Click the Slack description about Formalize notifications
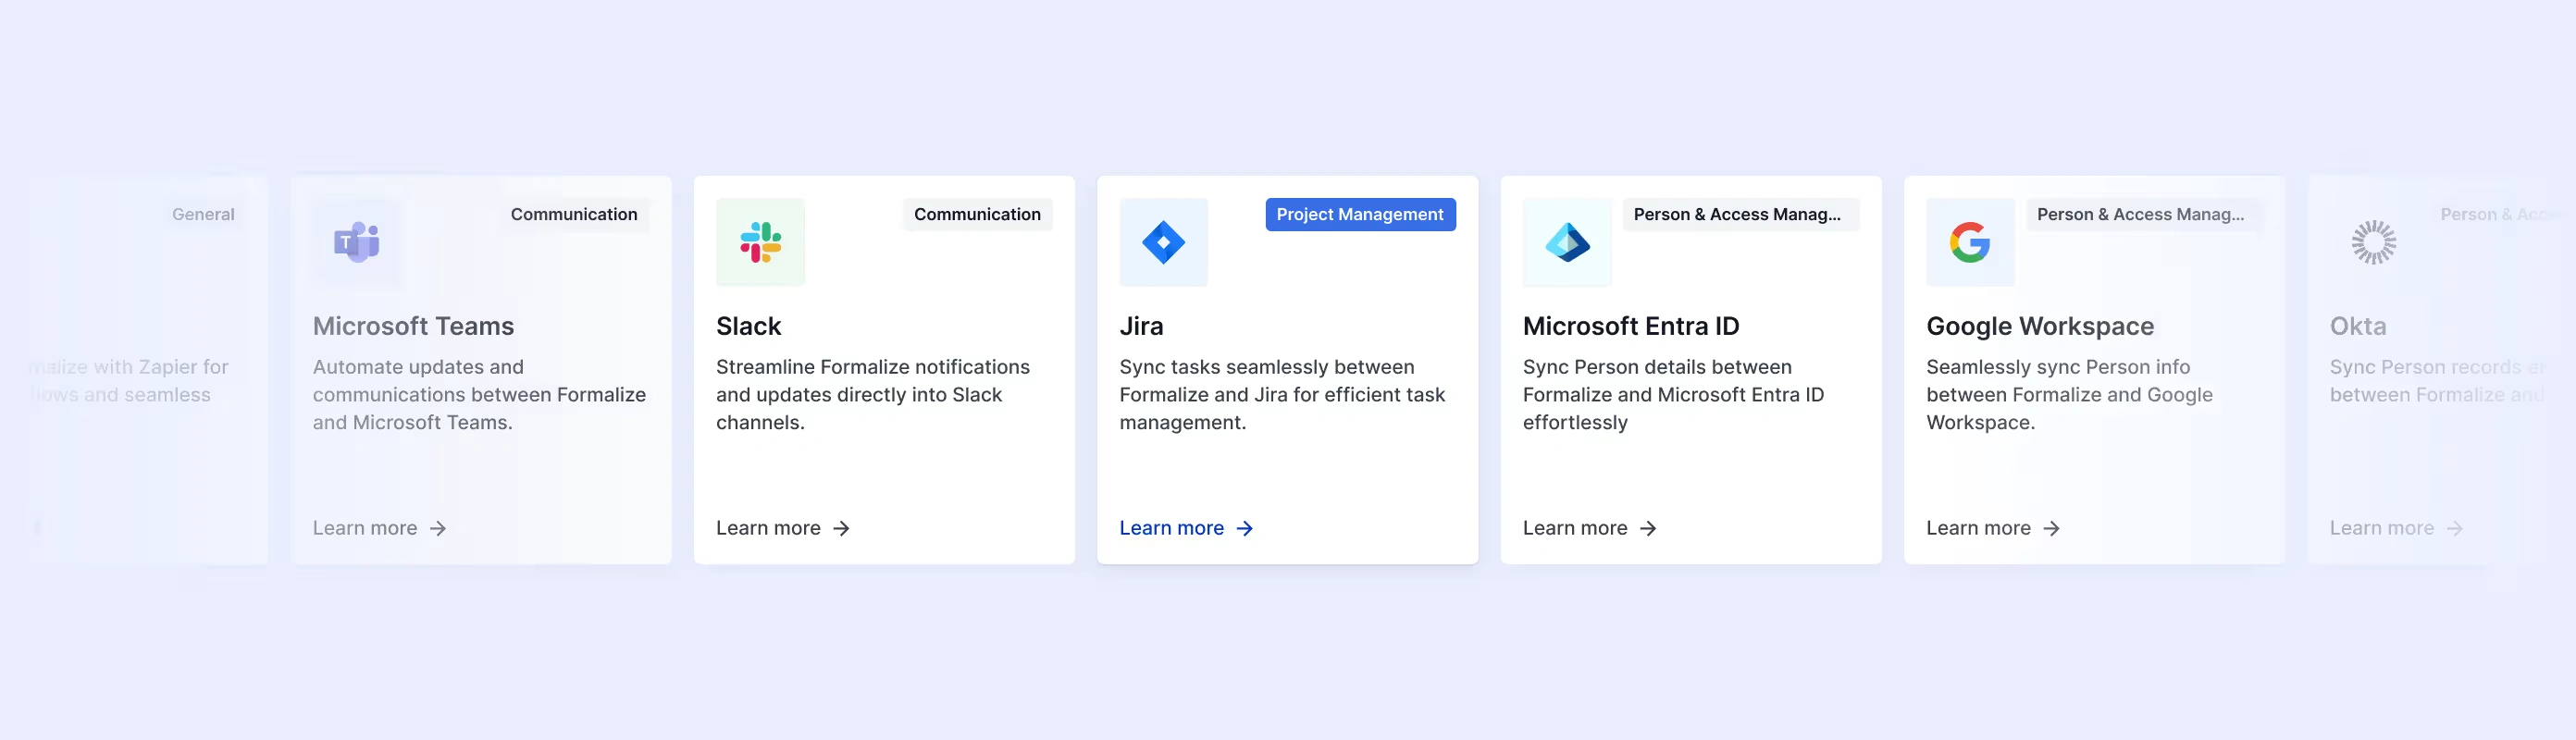The width and height of the screenshot is (2576, 740). 873,395
